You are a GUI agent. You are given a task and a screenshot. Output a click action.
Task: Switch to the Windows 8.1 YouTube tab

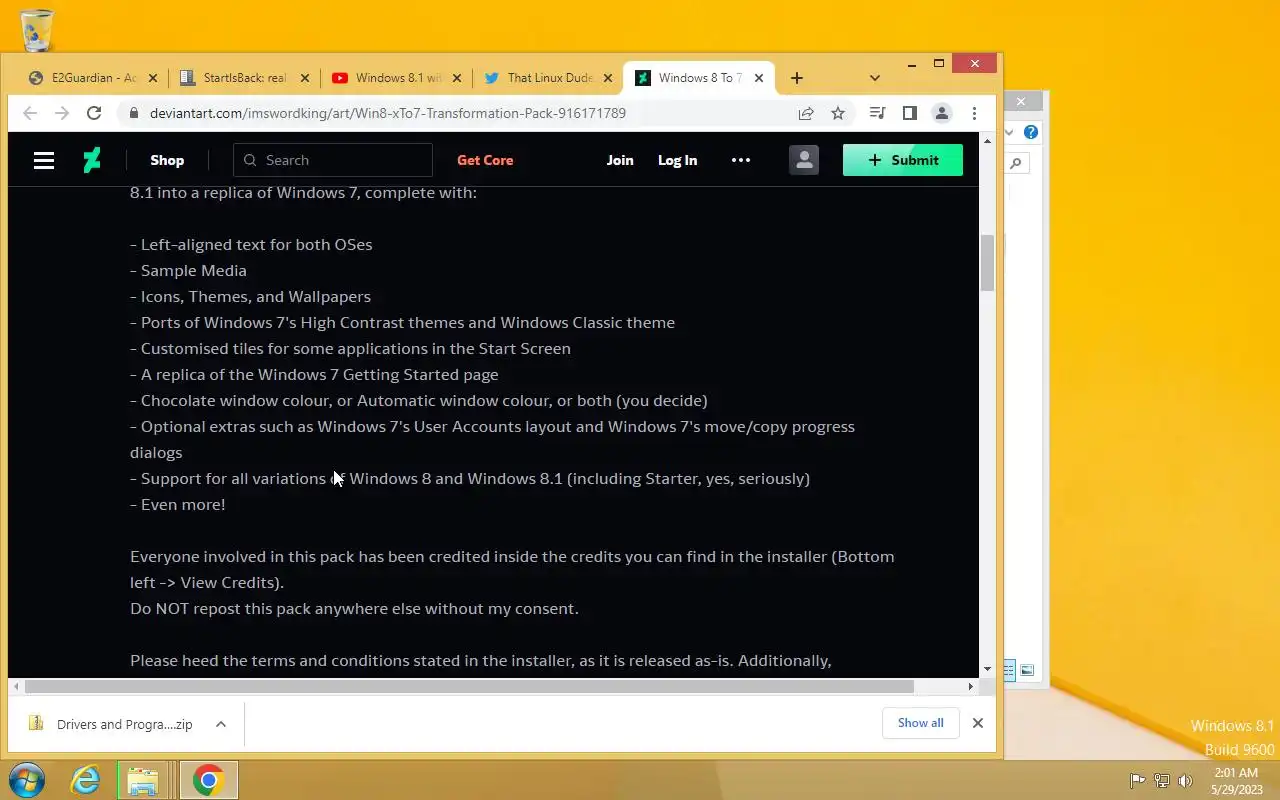point(397,78)
